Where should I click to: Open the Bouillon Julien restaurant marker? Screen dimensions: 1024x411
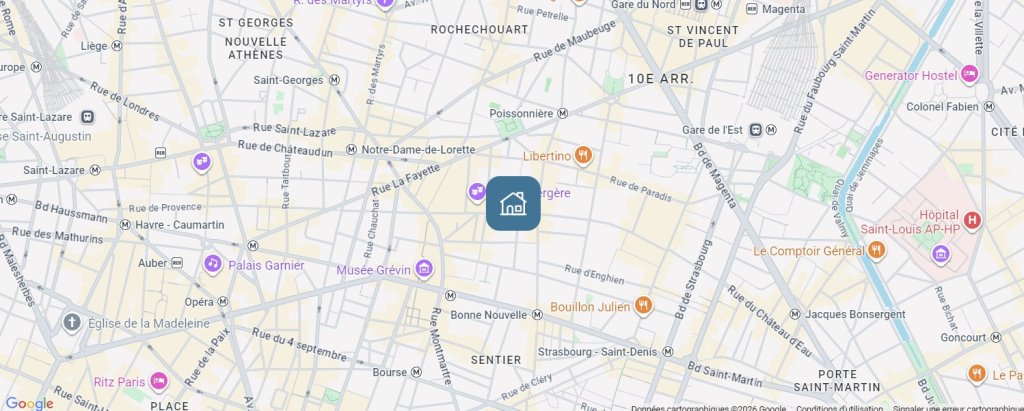643,306
